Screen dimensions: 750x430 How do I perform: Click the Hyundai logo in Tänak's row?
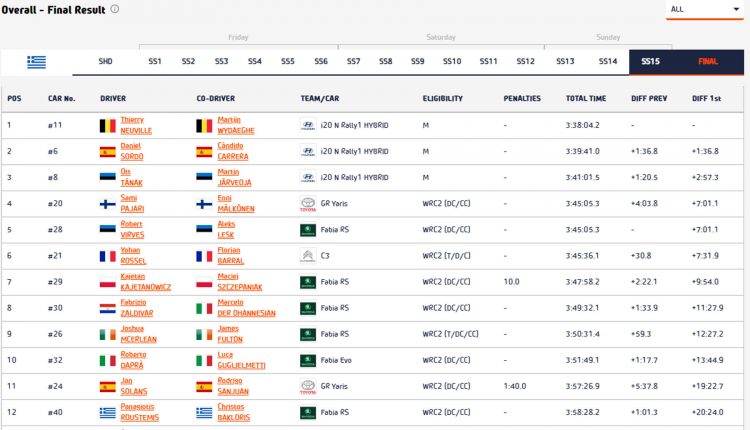pos(308,177)
